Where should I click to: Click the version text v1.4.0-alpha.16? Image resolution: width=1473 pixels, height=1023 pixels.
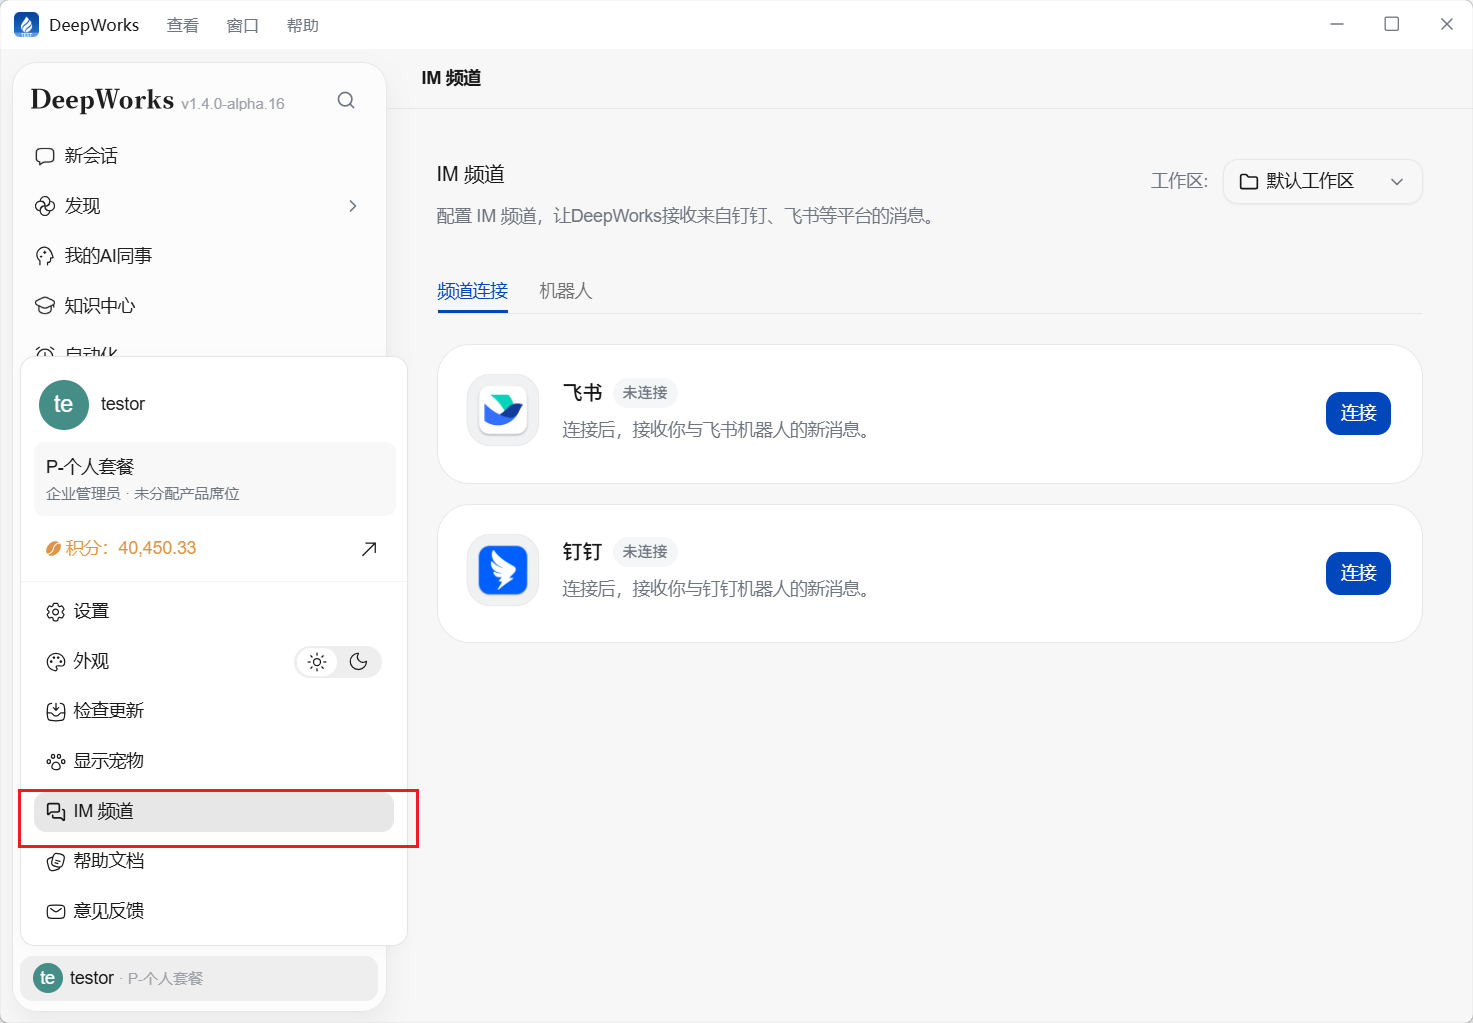pos(233,104)
